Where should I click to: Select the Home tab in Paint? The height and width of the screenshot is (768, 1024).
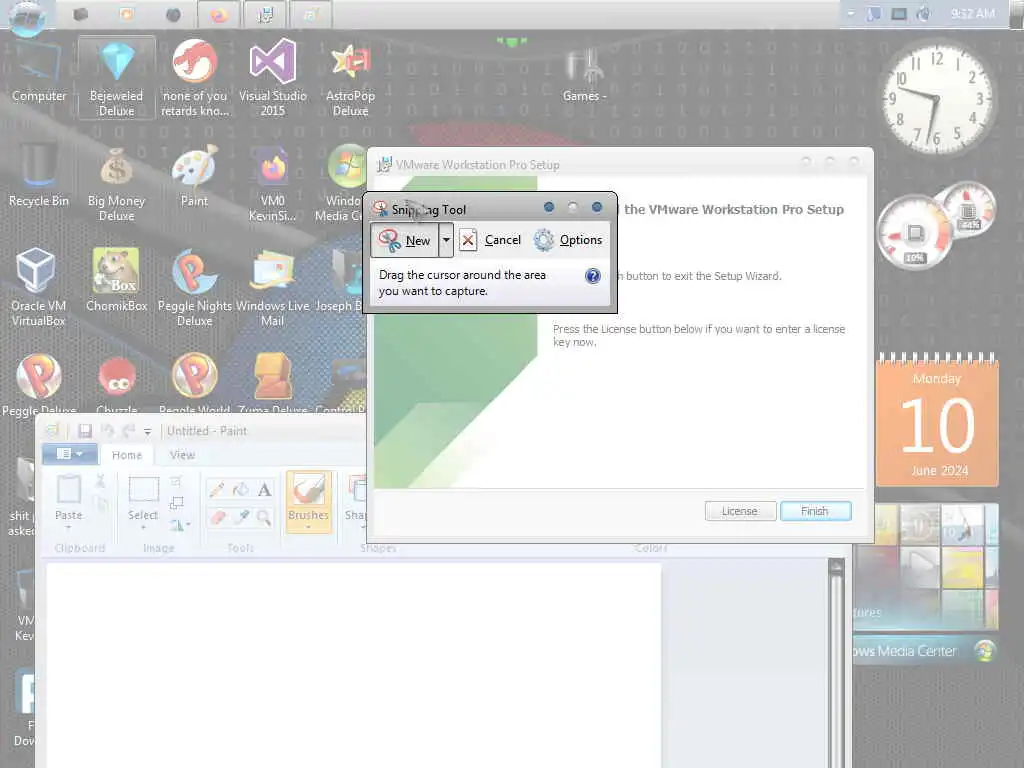coord(127,455)
